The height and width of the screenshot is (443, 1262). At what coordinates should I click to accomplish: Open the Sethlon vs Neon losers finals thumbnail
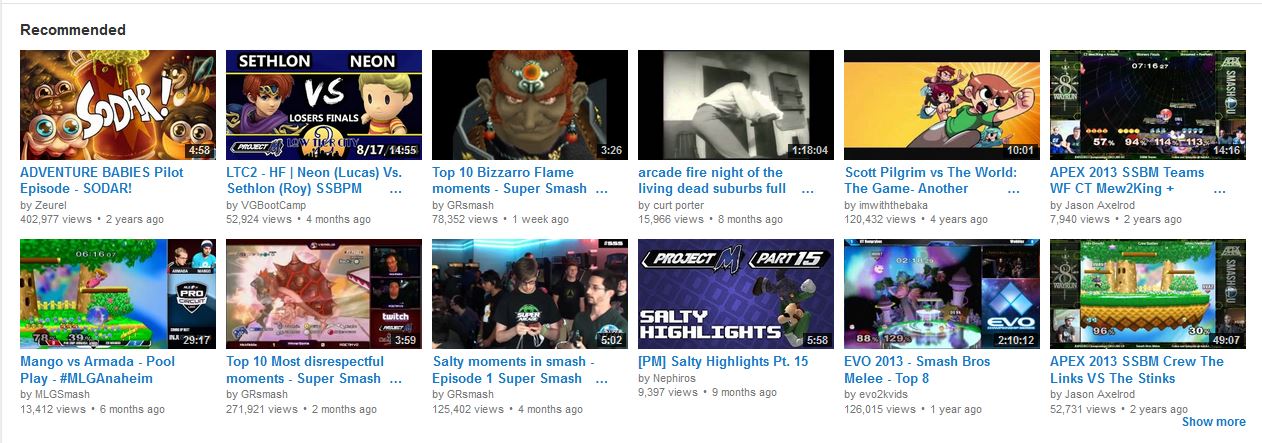(x=324, y=105)
